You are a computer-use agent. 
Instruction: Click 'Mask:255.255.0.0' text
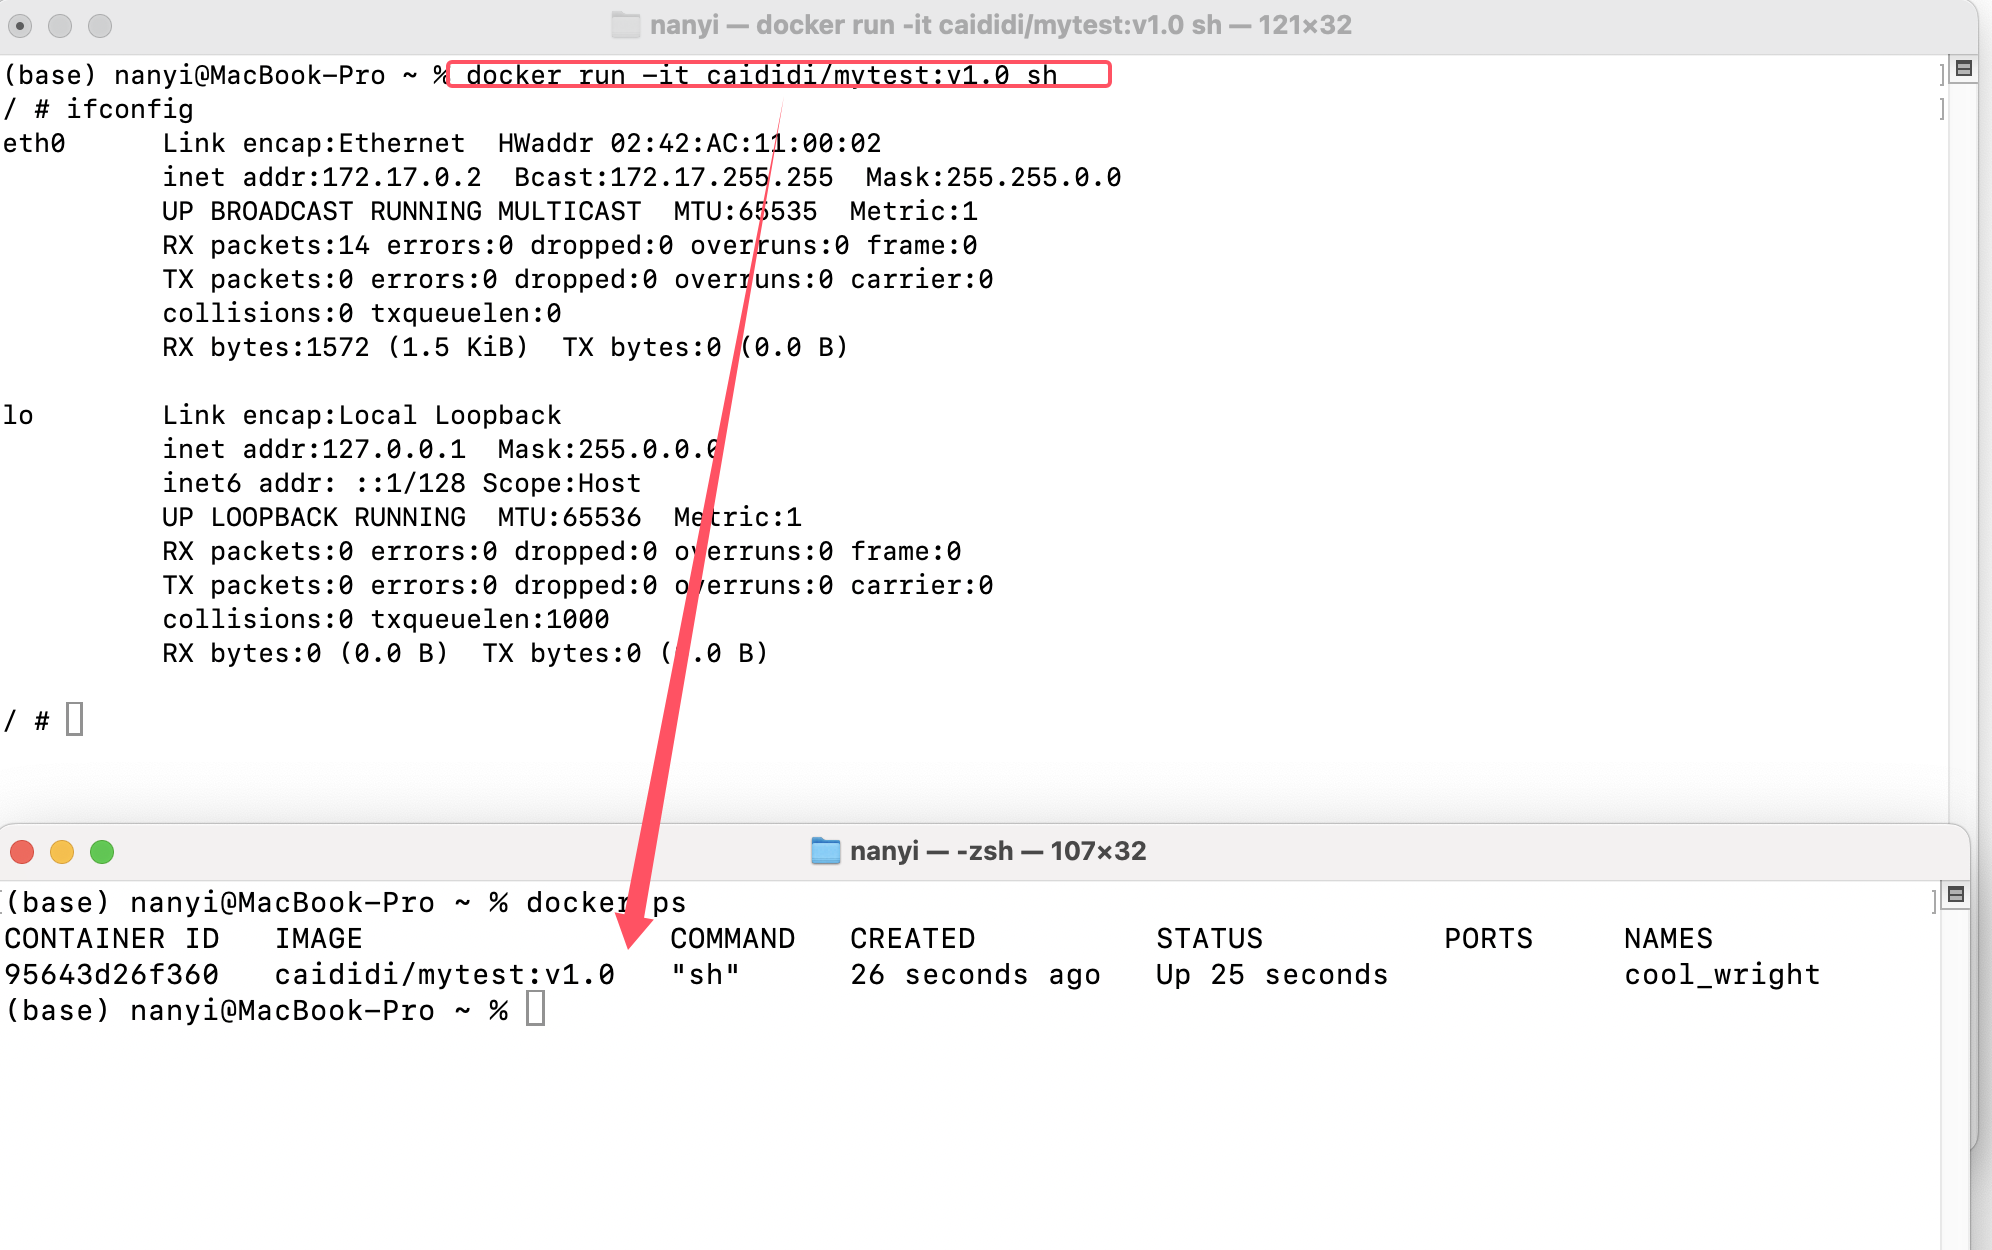(994, 177)
